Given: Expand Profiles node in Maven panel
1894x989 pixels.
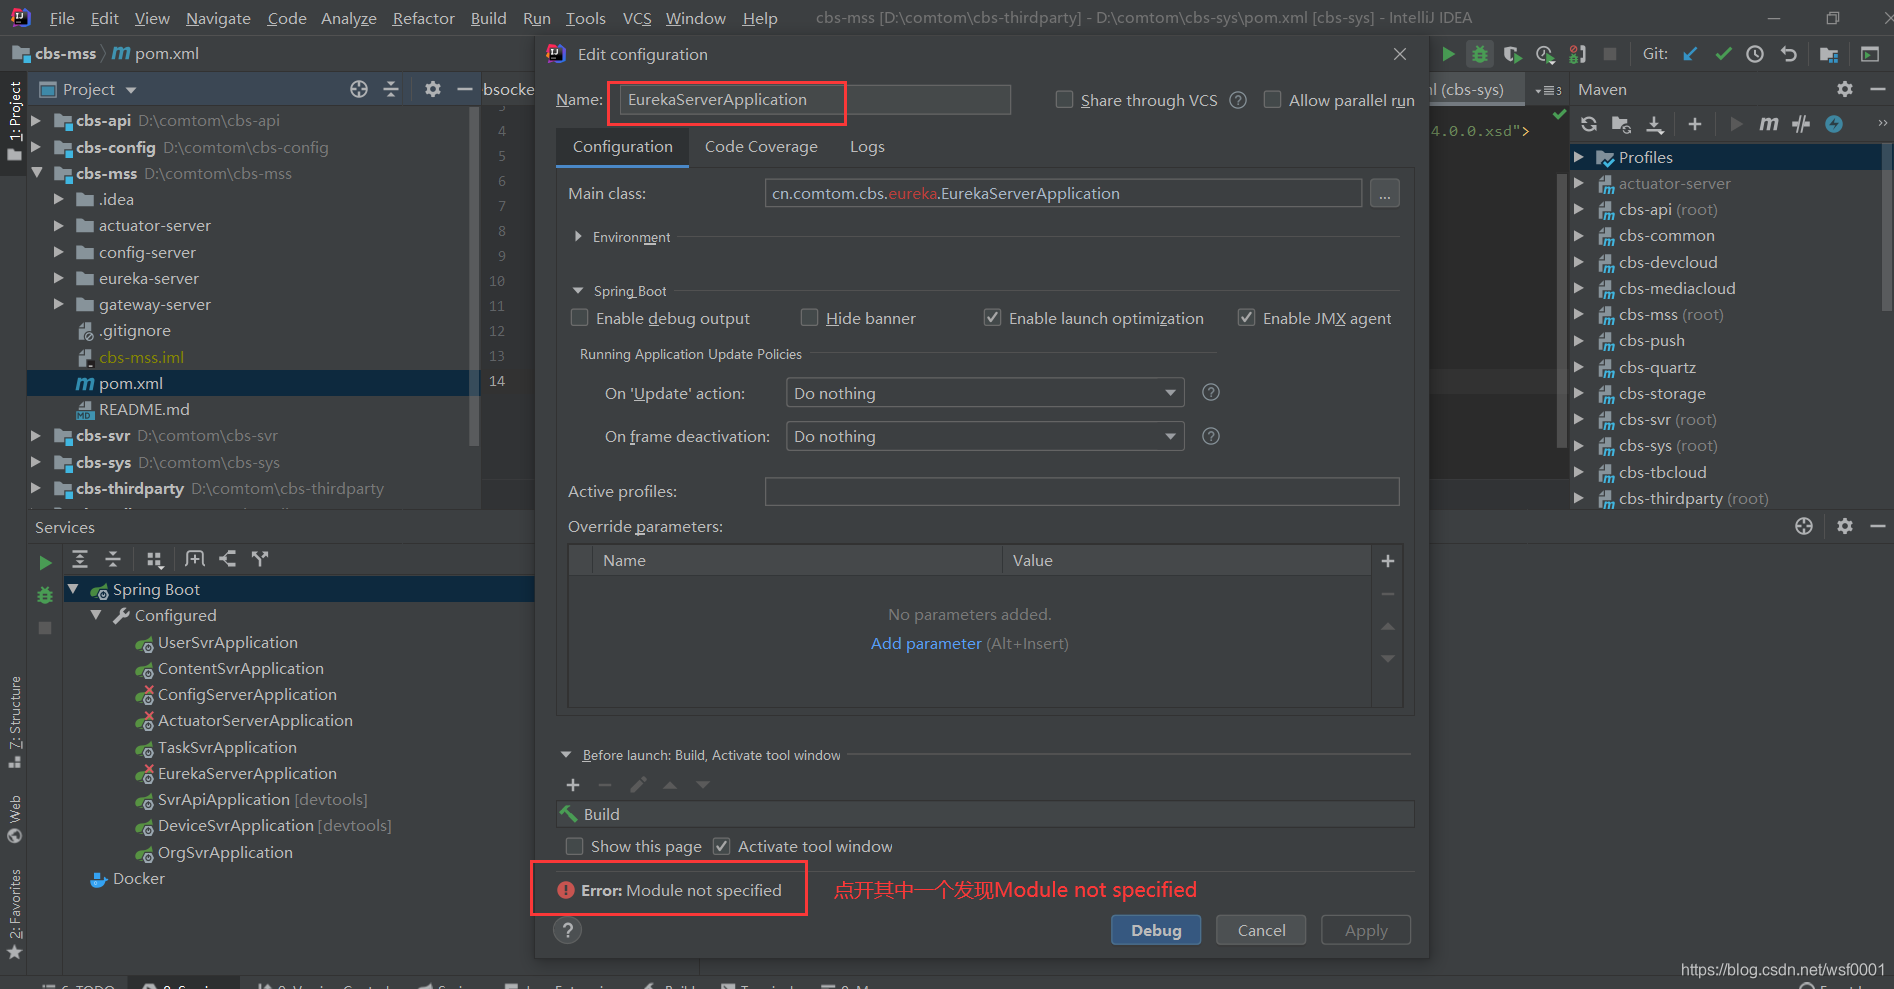Looking at the screenshot, I should (1579, 157).
